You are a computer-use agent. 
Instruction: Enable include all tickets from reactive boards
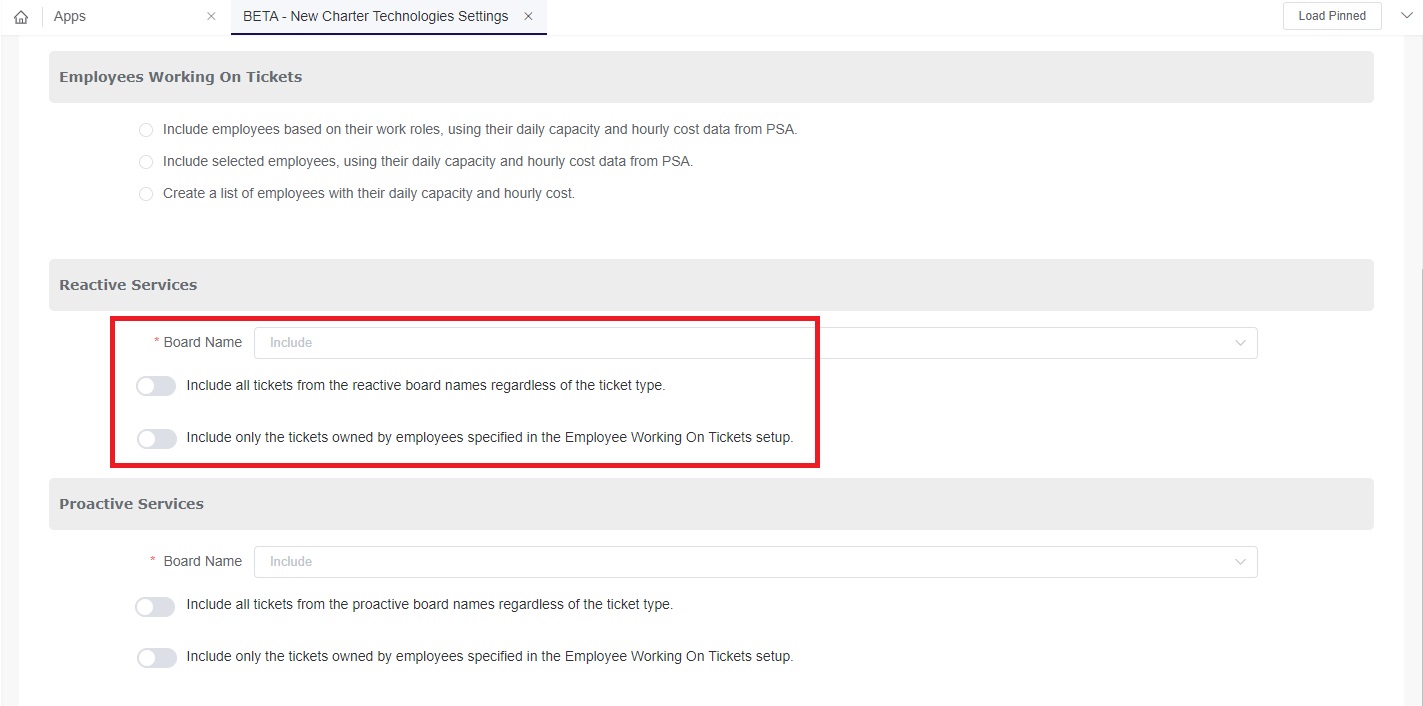click(156, 386)
